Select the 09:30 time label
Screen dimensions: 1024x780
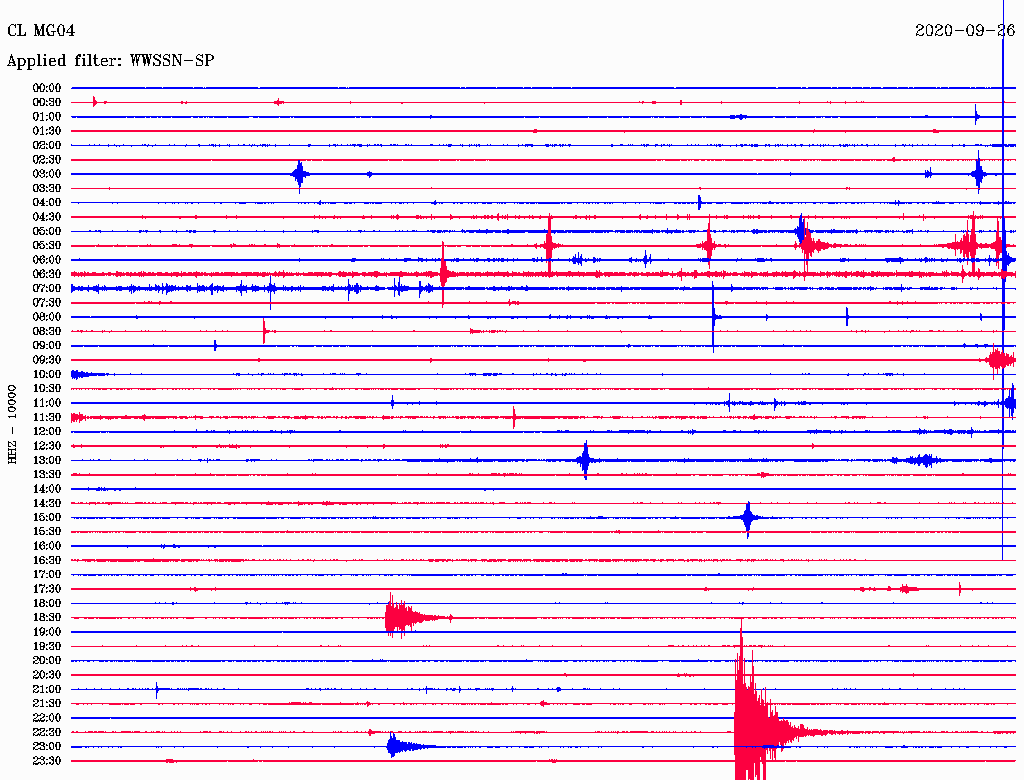47,360
